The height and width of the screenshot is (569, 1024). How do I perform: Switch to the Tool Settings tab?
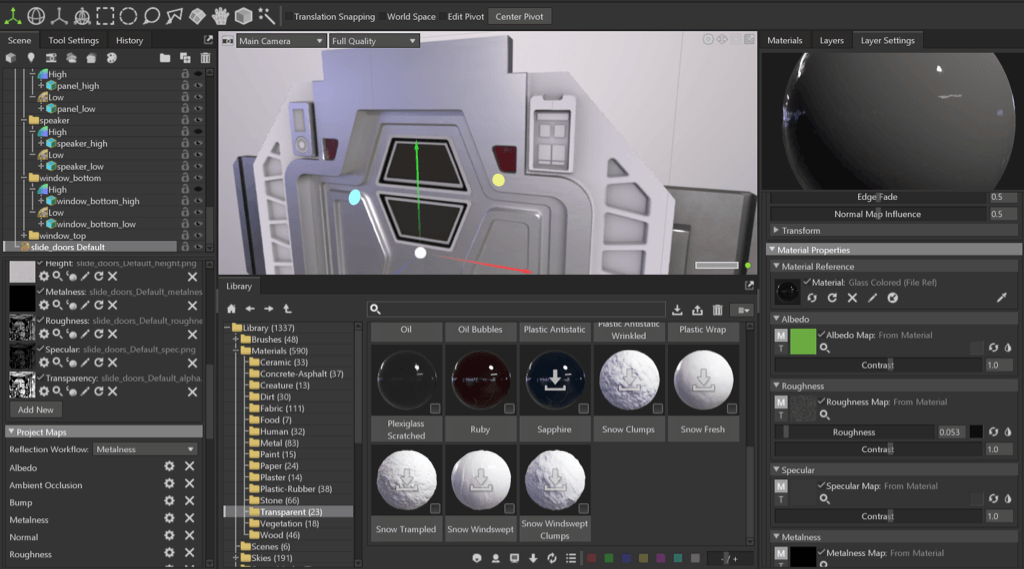click(x=74, y=41)
